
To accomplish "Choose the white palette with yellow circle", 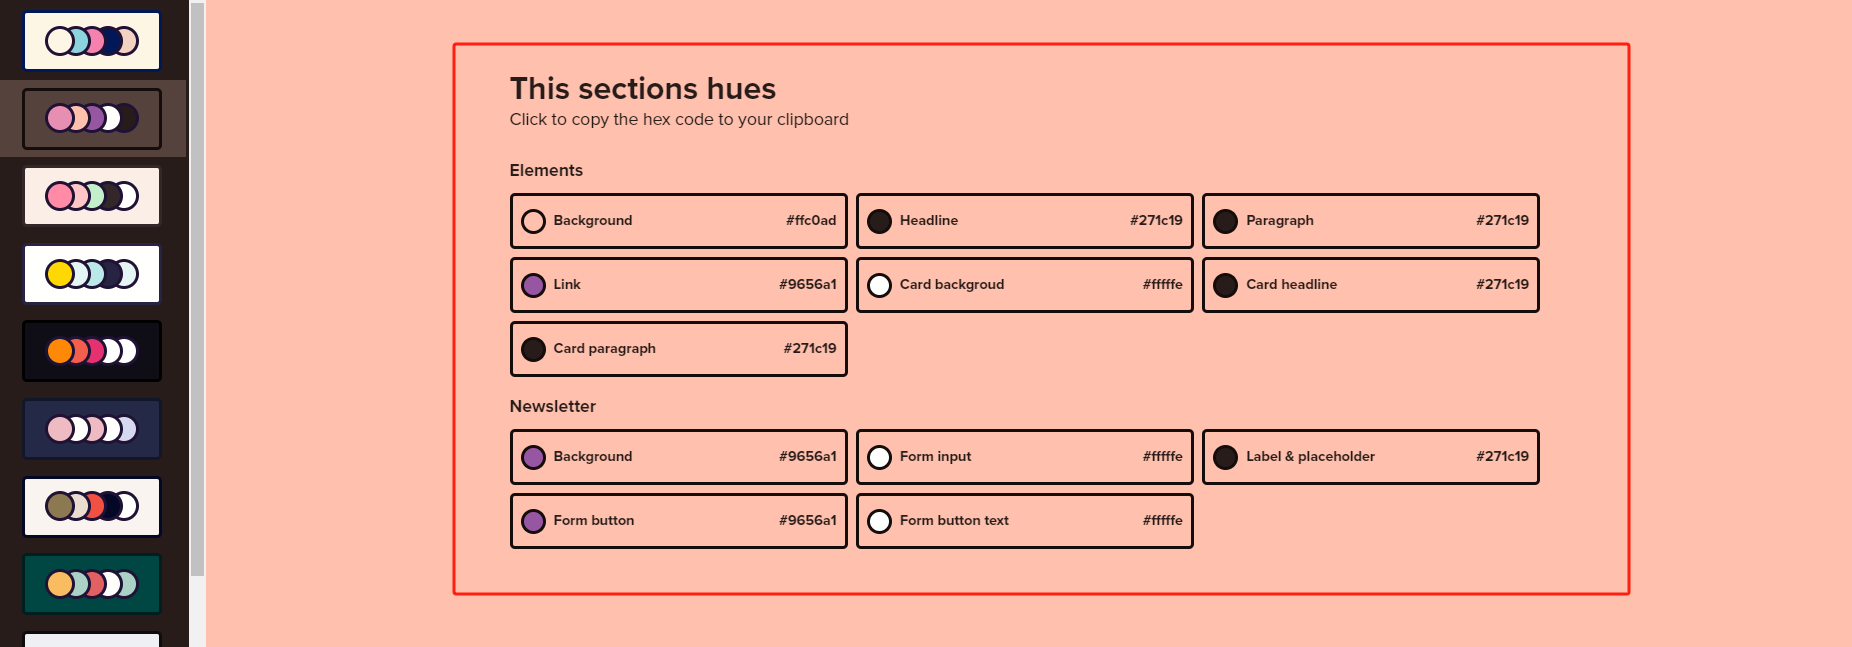I will [92, 274].
